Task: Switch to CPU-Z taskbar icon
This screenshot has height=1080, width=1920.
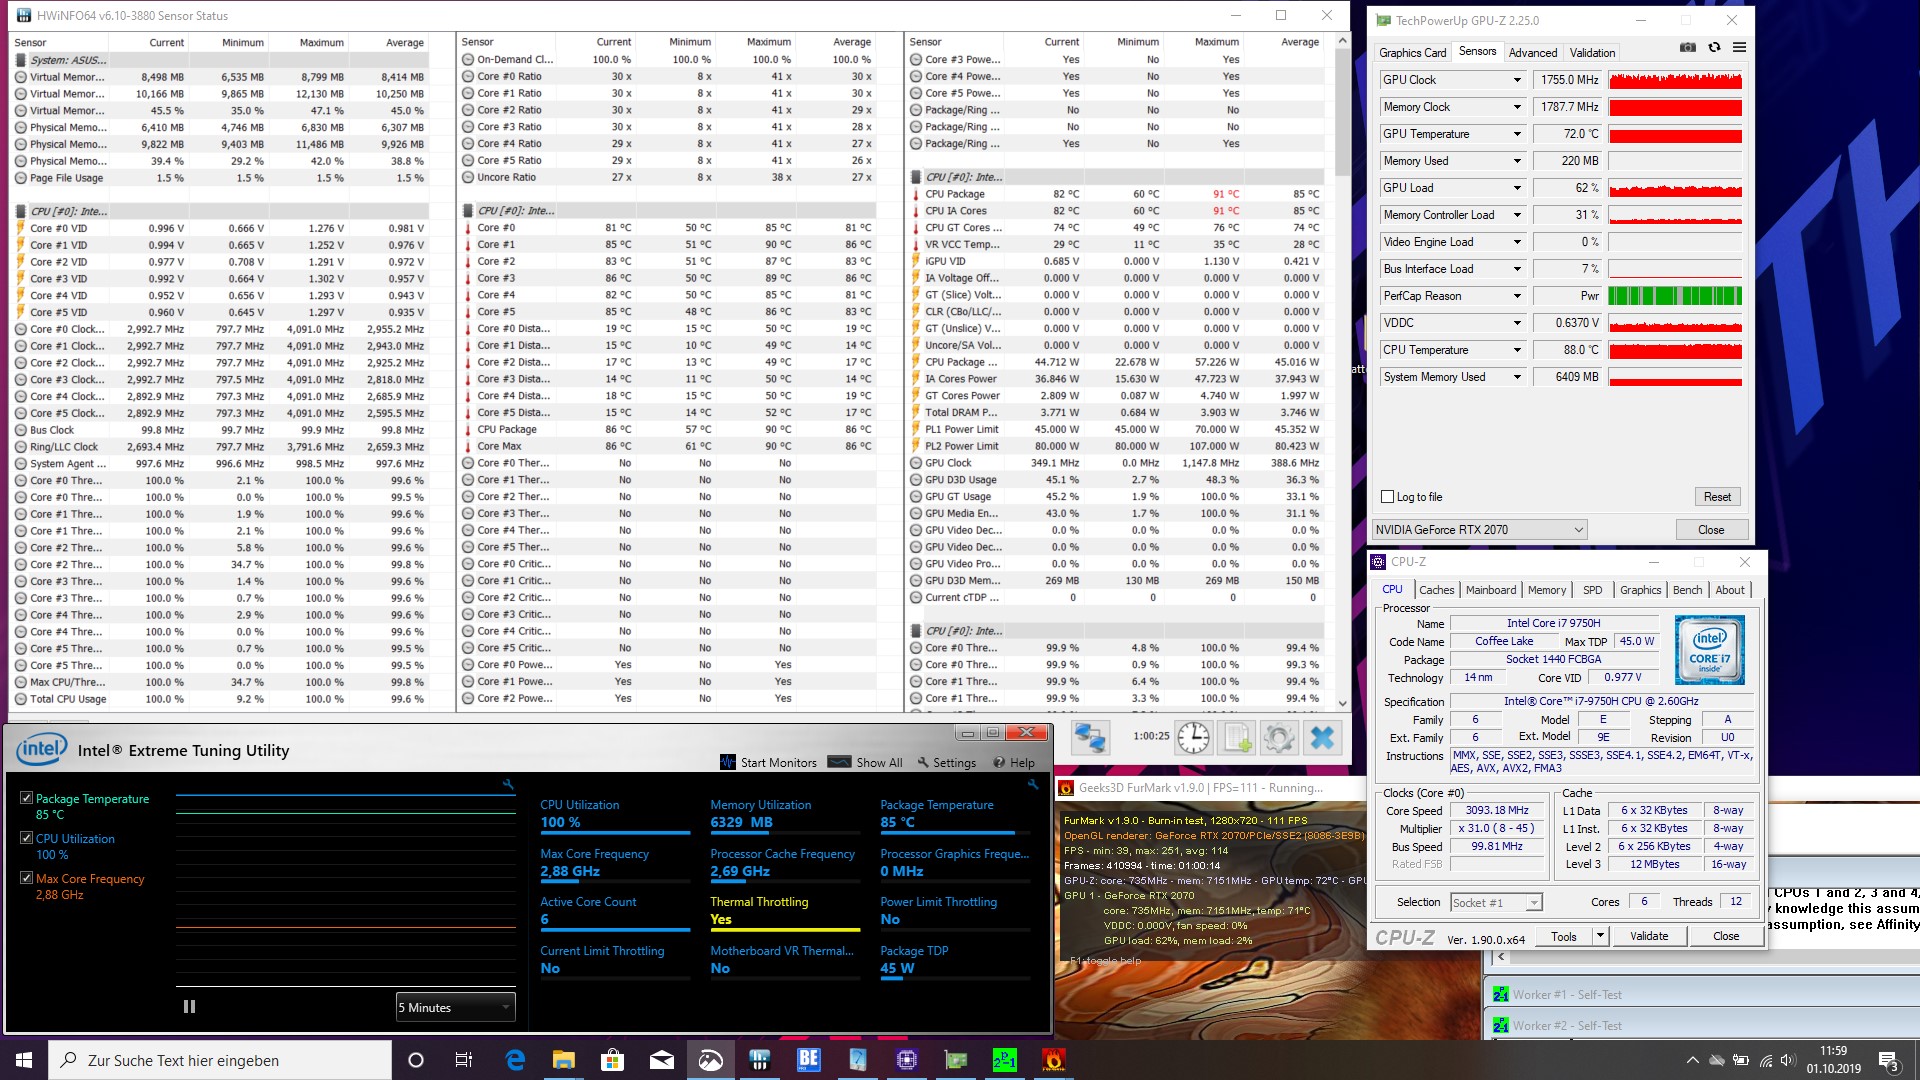Action: [906, 1060]
